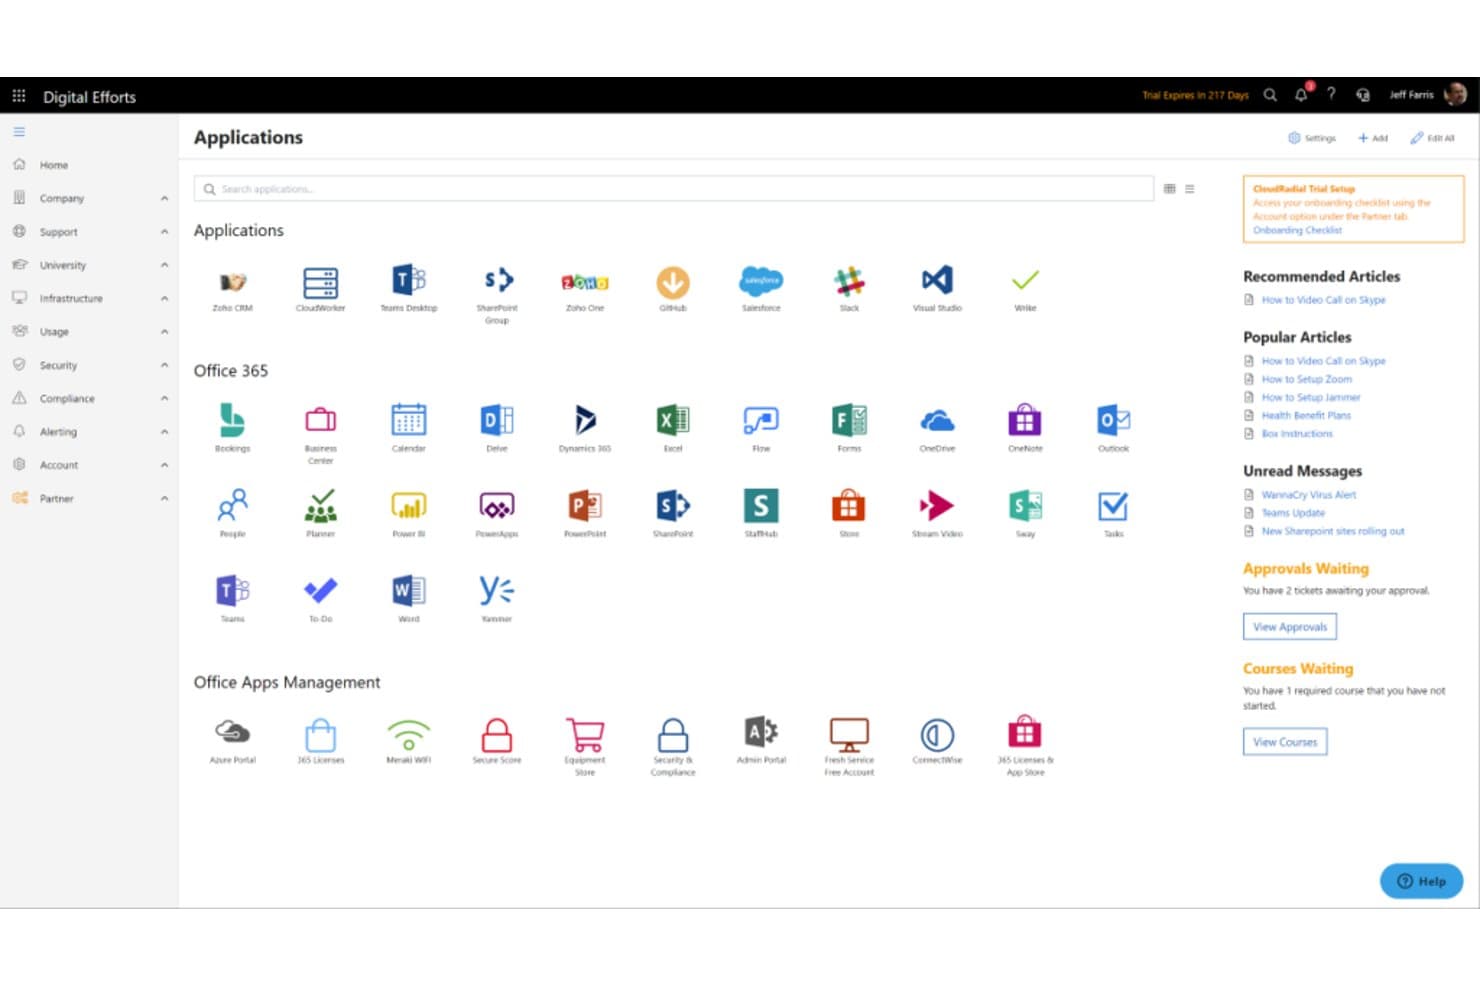Image resolution: width=1480 pixels, height=987 pixels.
Task: Switch to grid view of applications
Action: pos(1169,188)
